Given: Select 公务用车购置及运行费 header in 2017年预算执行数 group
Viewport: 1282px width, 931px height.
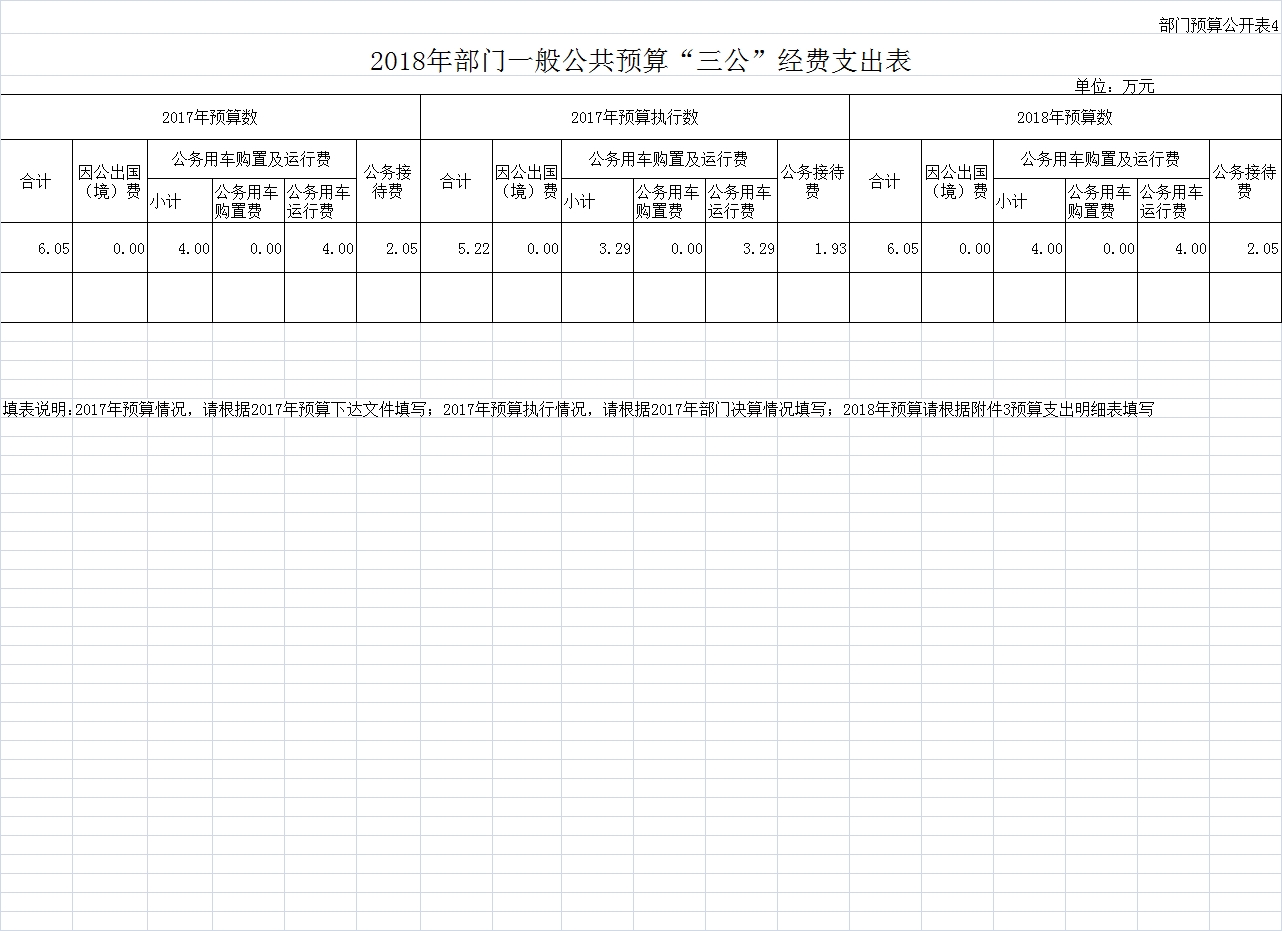Looking at the screenshot, I should point(669,159).
